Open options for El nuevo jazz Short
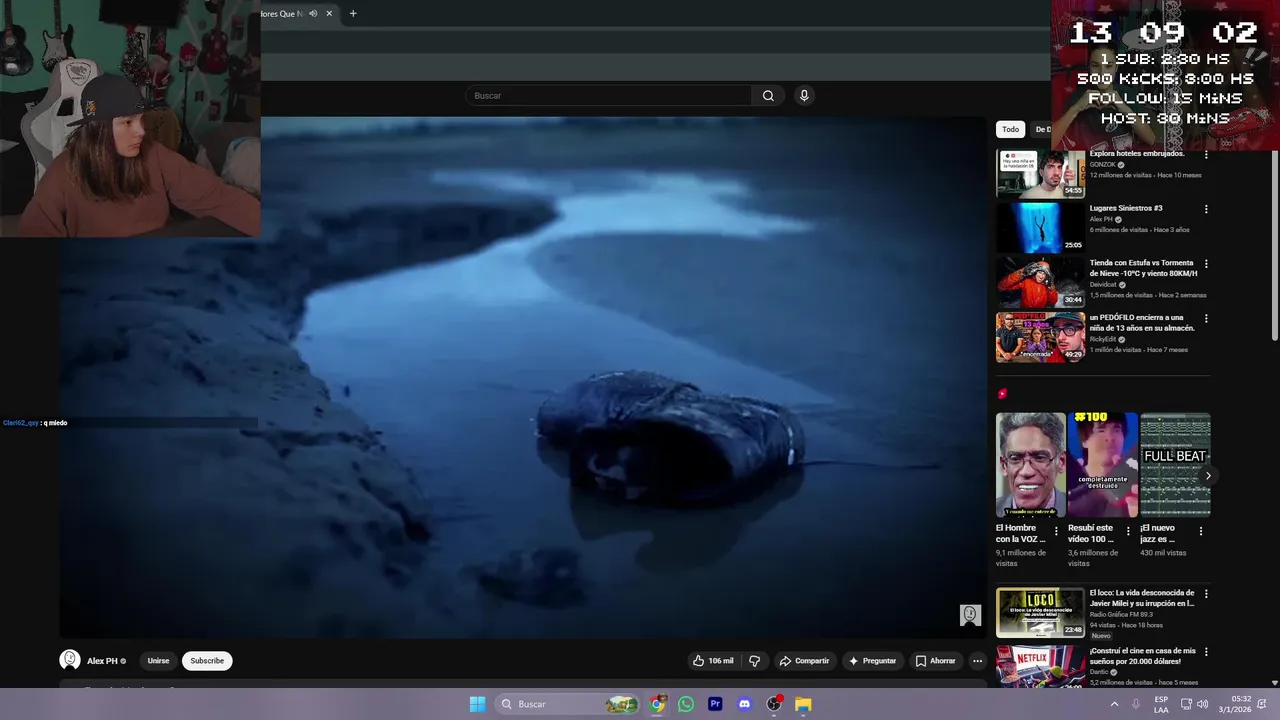Viewport: 1280px width, 720px height. point(1201,531)
